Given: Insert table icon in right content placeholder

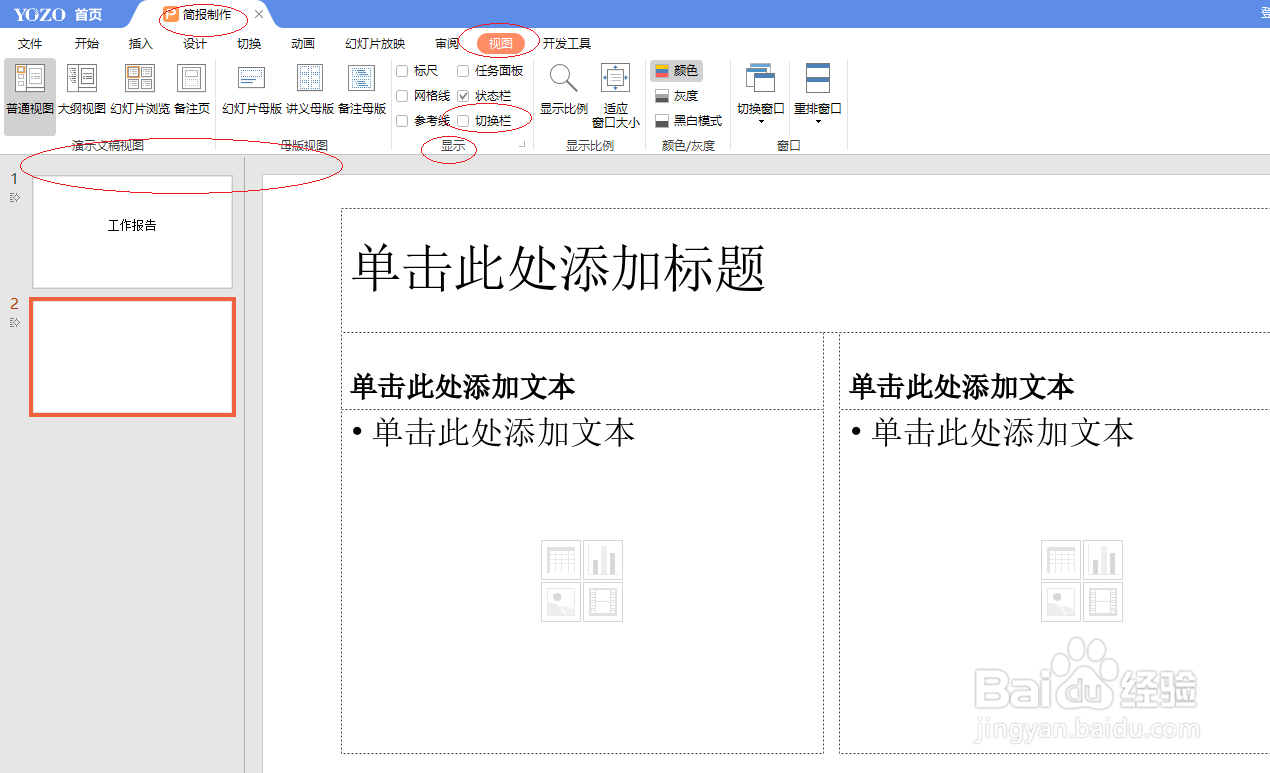Looking at the screenshot, I should pos(1060,560).
